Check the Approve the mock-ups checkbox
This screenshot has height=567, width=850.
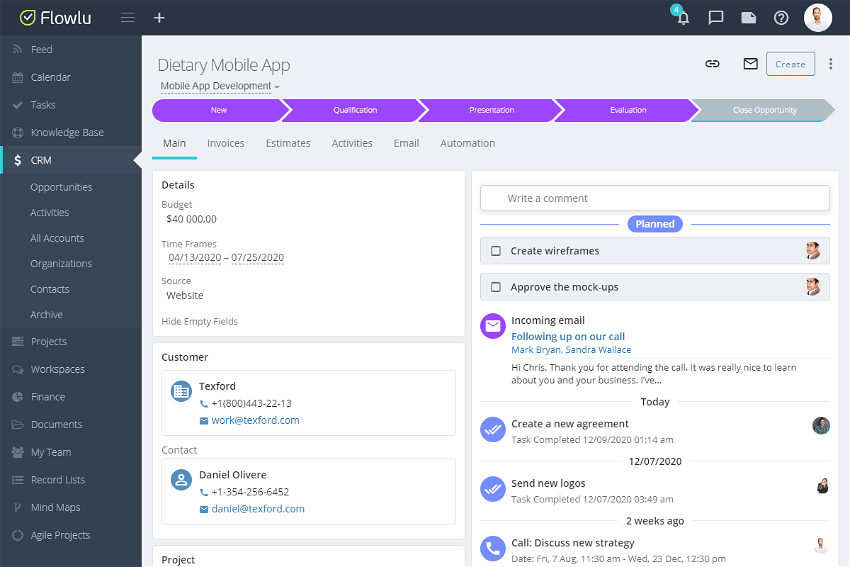click(496, 287)
